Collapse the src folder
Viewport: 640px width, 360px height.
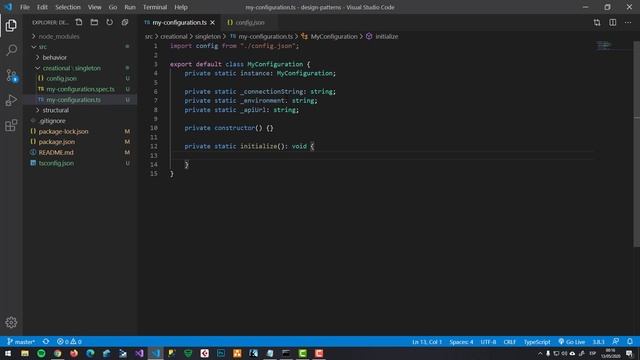[x=80, y=47]
